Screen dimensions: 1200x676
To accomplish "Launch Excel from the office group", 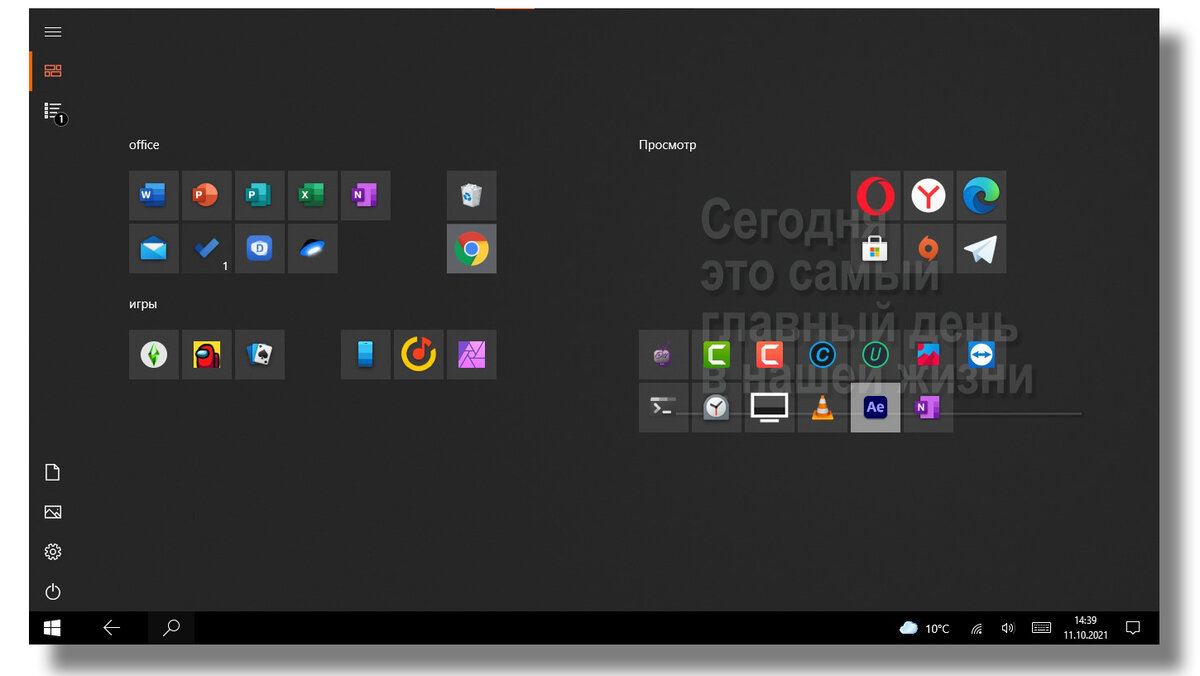I will [313, 195].
